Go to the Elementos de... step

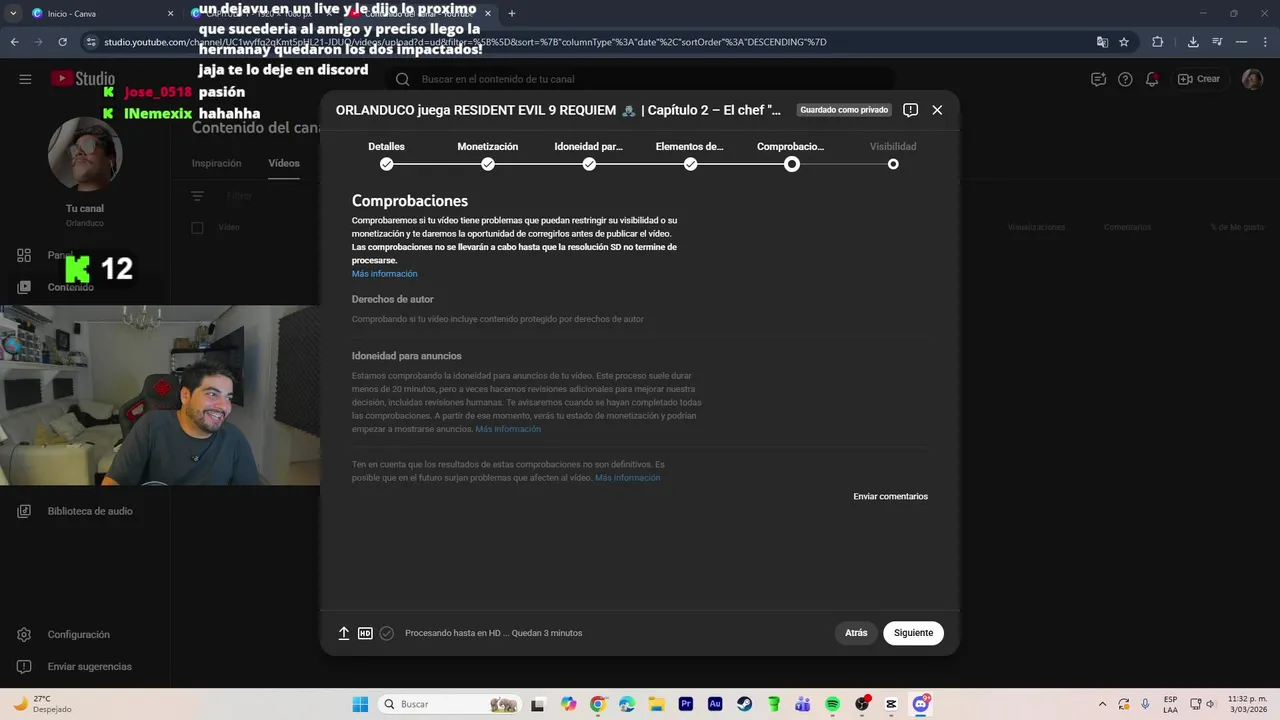point(690,155)
